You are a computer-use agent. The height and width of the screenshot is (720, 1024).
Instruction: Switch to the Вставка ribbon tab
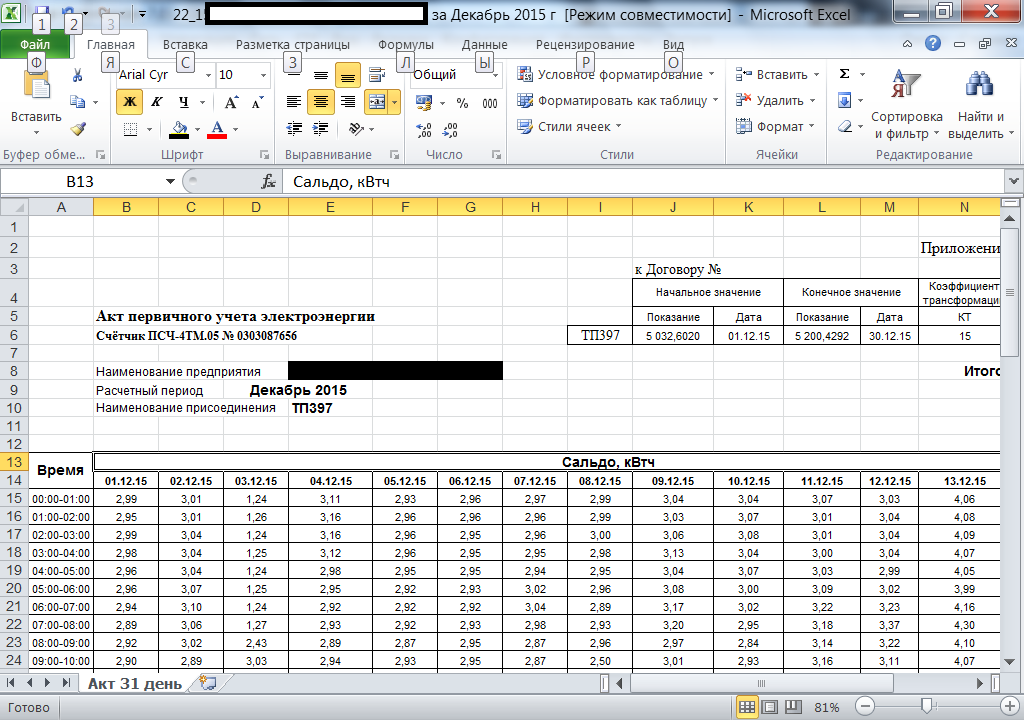point(185,45)
